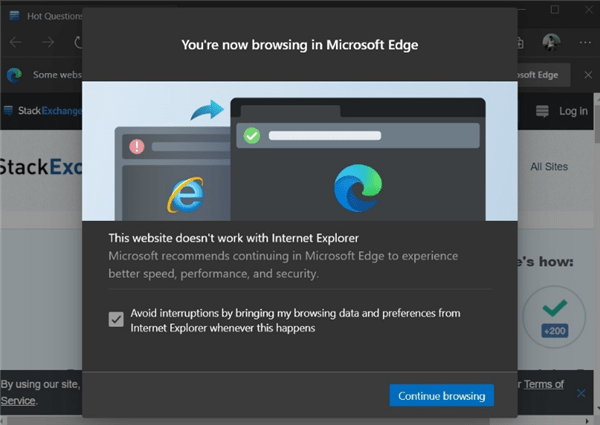Click the Edge logo in infobar

coord(15,74)
